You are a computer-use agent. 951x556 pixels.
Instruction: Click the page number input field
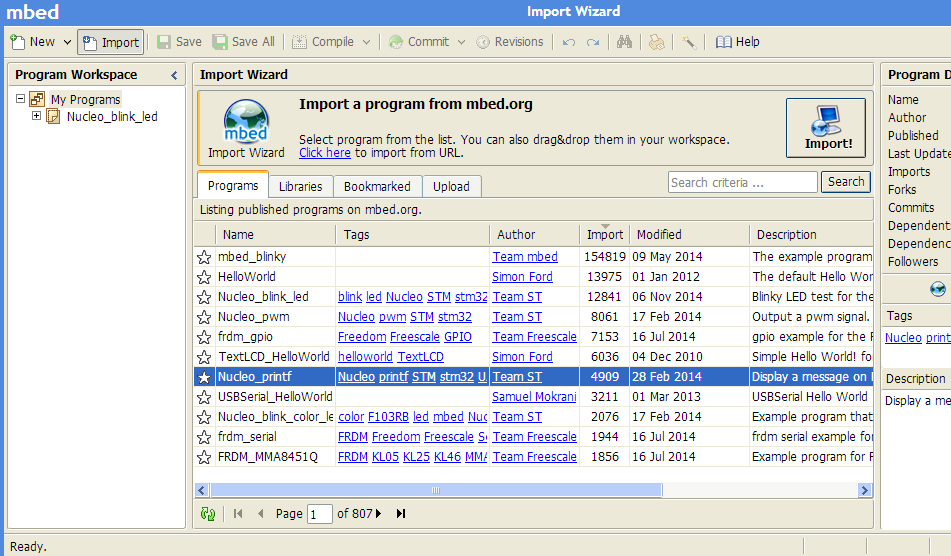319,514
